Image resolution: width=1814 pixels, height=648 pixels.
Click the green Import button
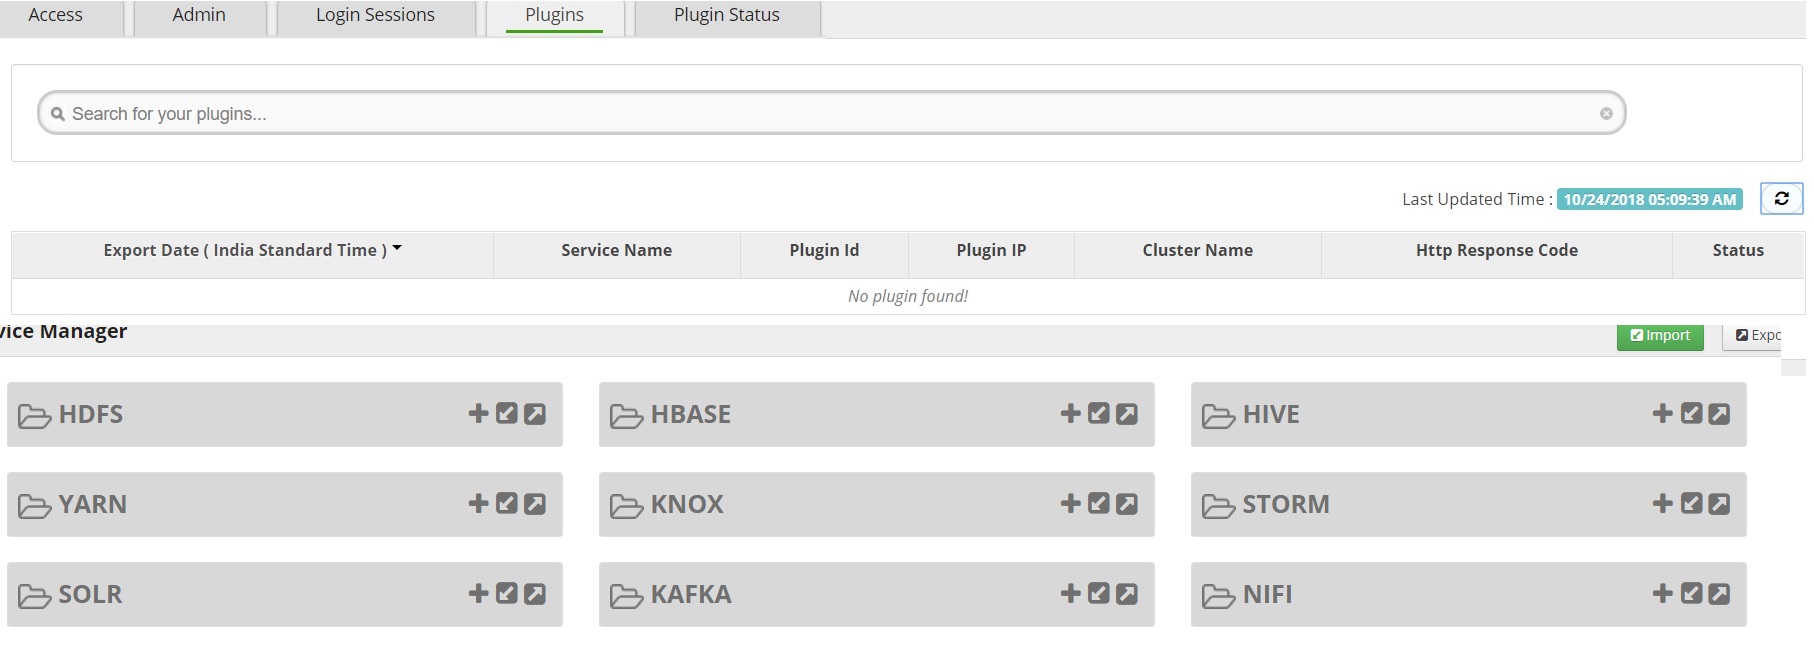coord(1660,336)
